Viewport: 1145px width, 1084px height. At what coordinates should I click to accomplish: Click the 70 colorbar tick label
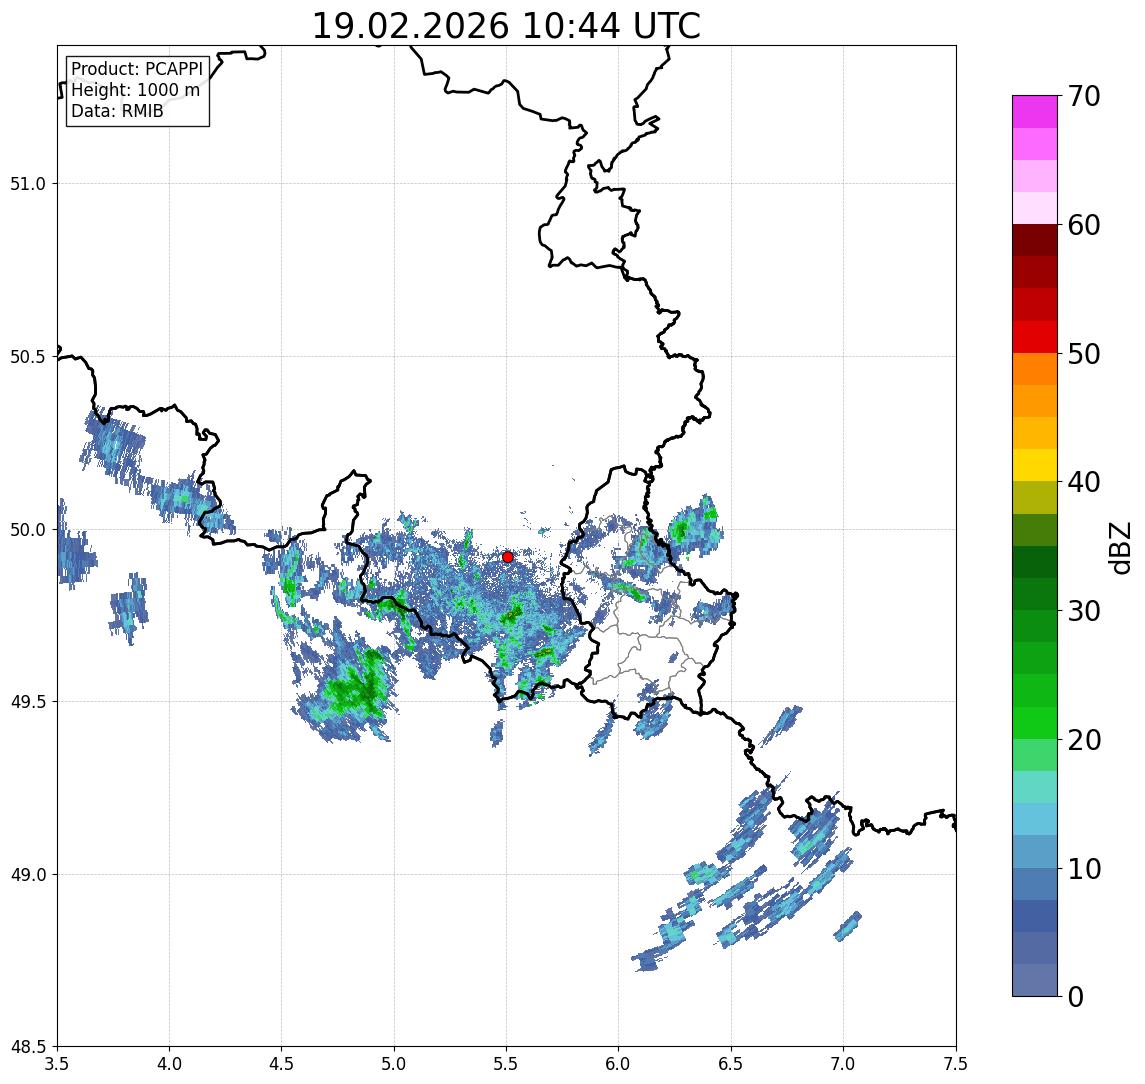click(1083, 96)
